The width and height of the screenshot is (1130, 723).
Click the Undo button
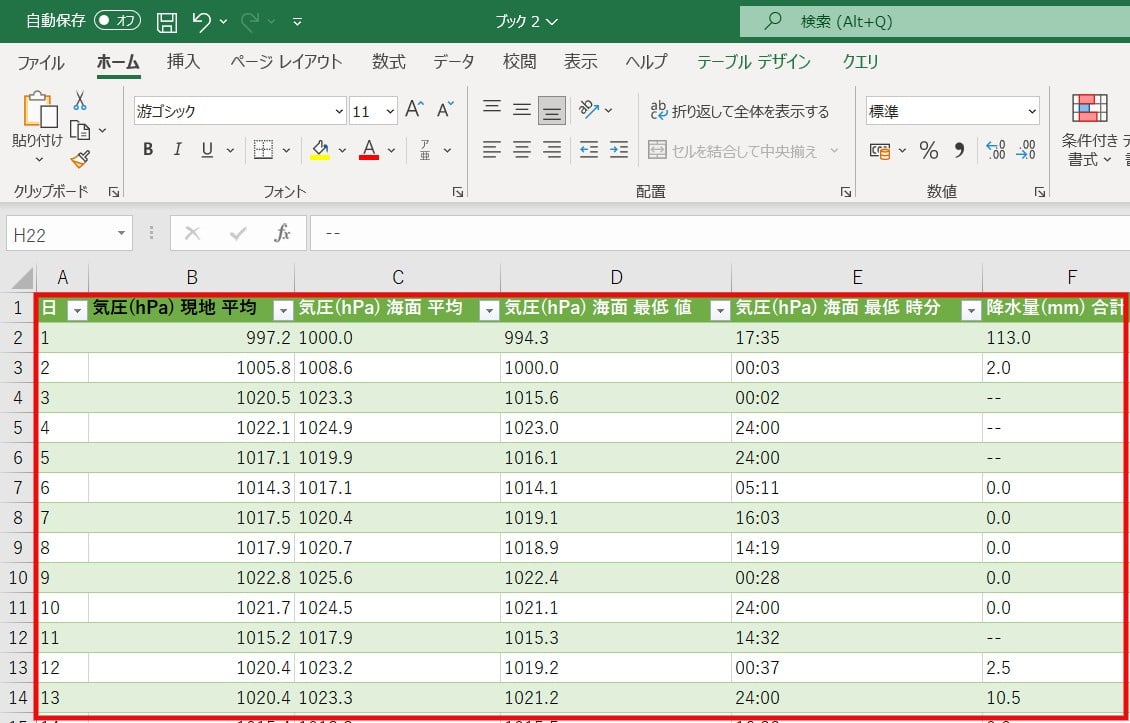[x=202, y=20]
